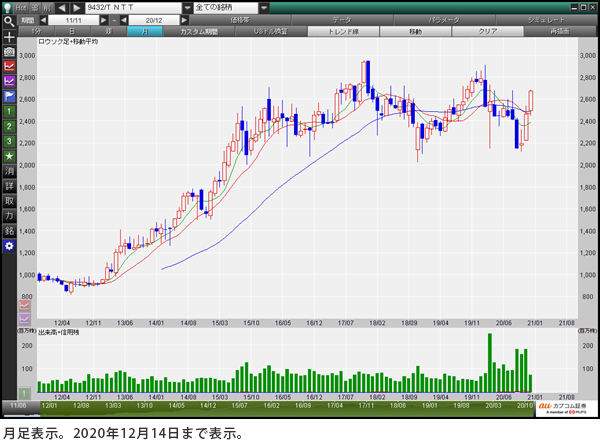The height and width of the screenshot is (440, 600).
Task: Click the 取 sidebar button
Action: (9, 201)
